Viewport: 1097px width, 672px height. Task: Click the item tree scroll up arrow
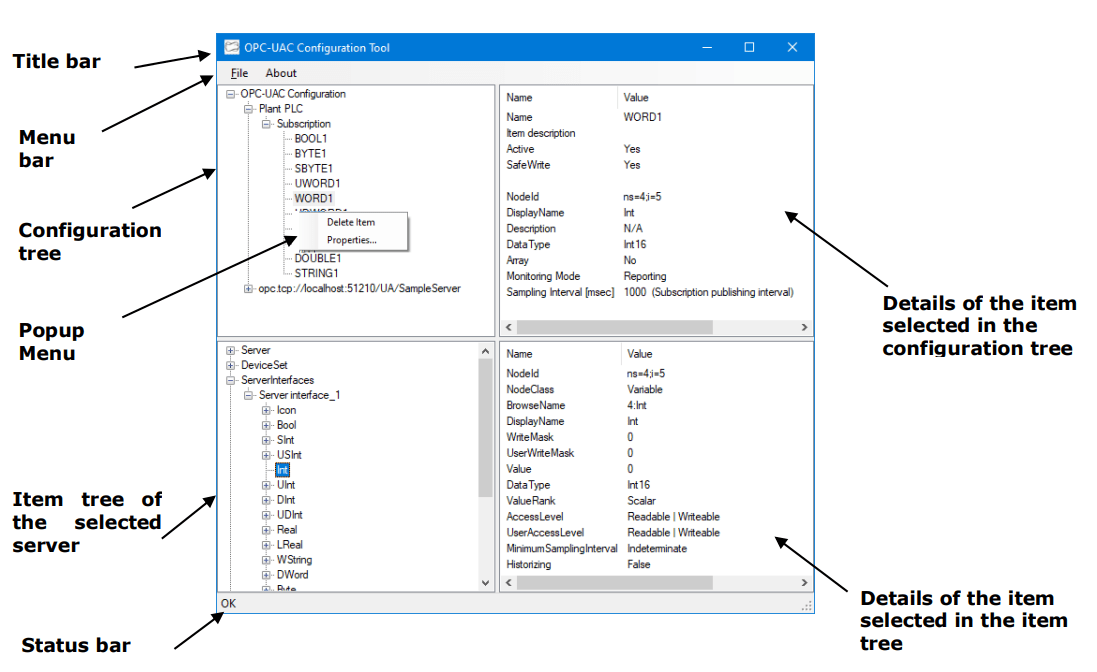coord(486,351)
